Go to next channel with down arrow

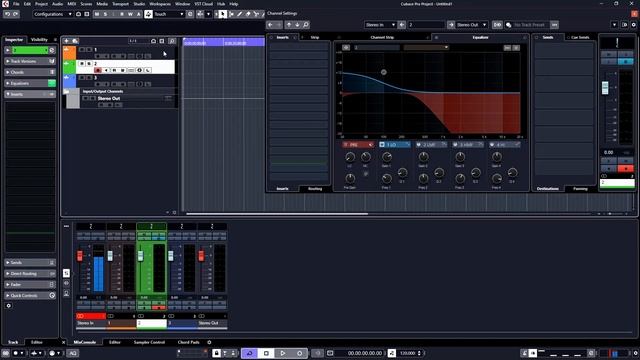click(297, 25)
